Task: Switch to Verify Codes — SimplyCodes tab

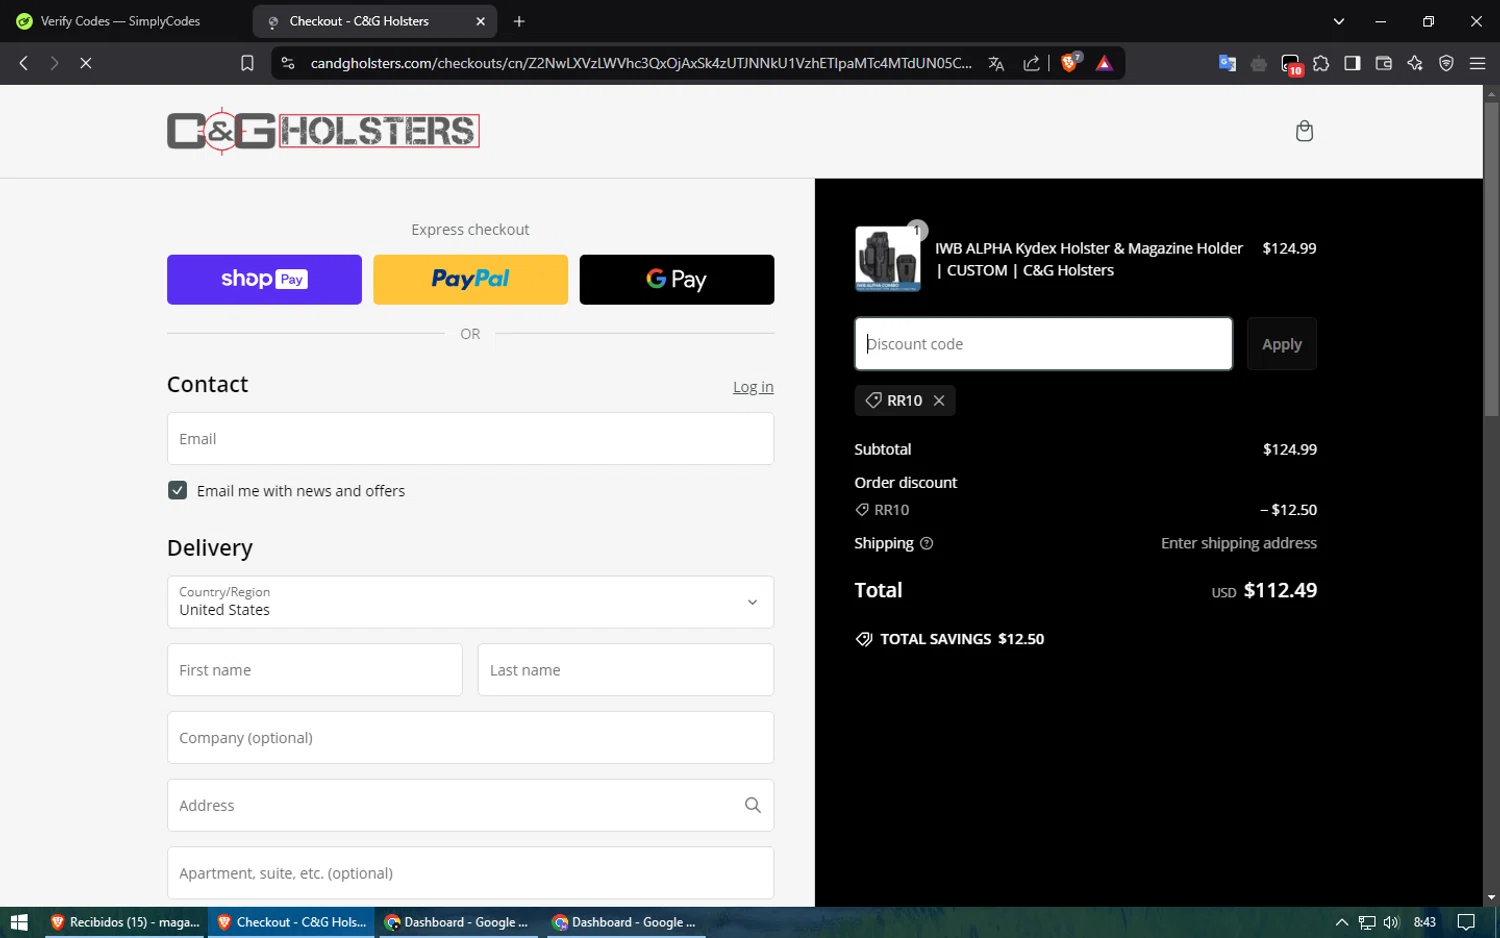Action: [x=120, y=21]
